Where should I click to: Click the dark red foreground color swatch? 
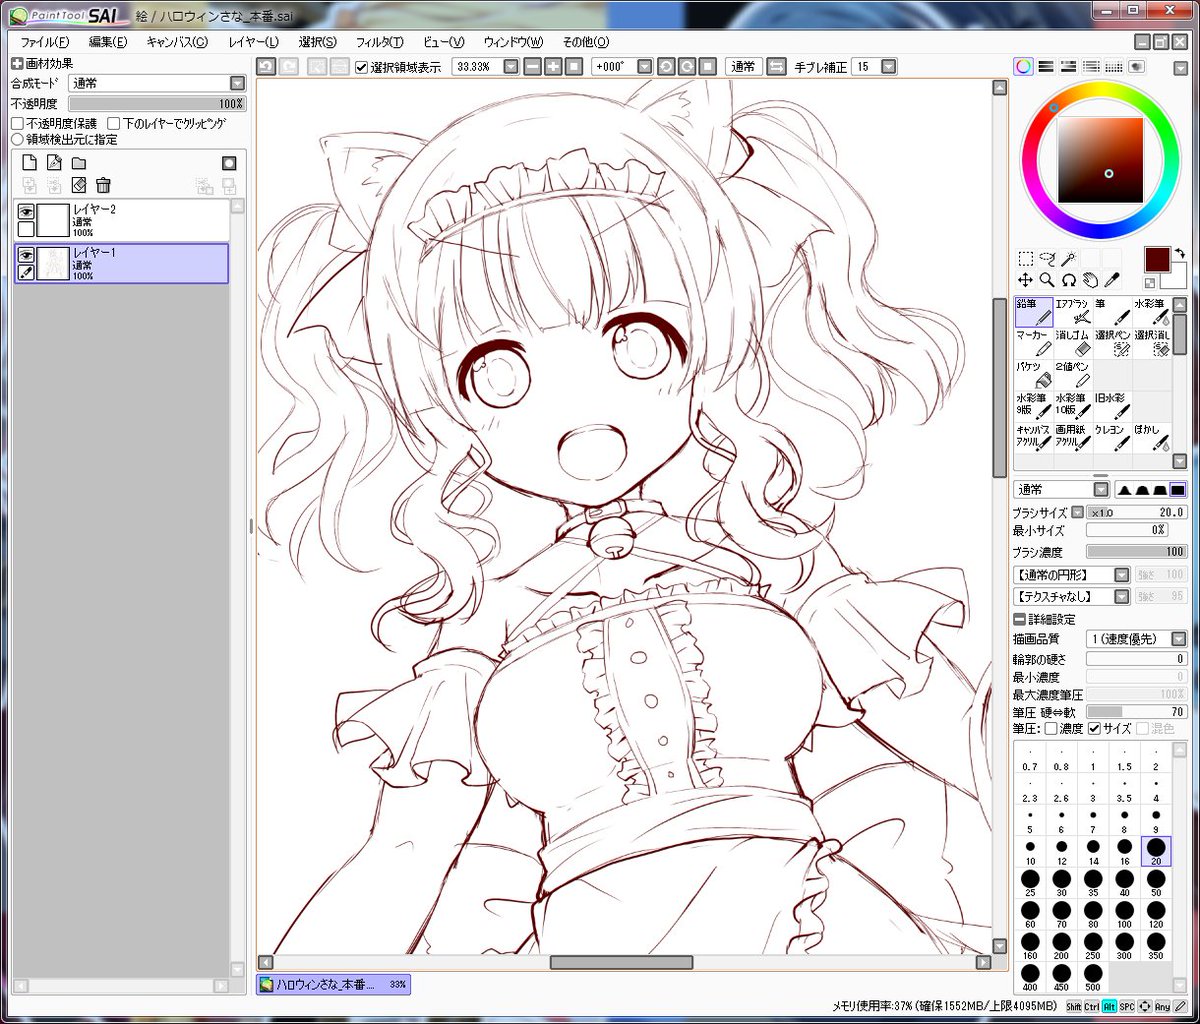1158,259
